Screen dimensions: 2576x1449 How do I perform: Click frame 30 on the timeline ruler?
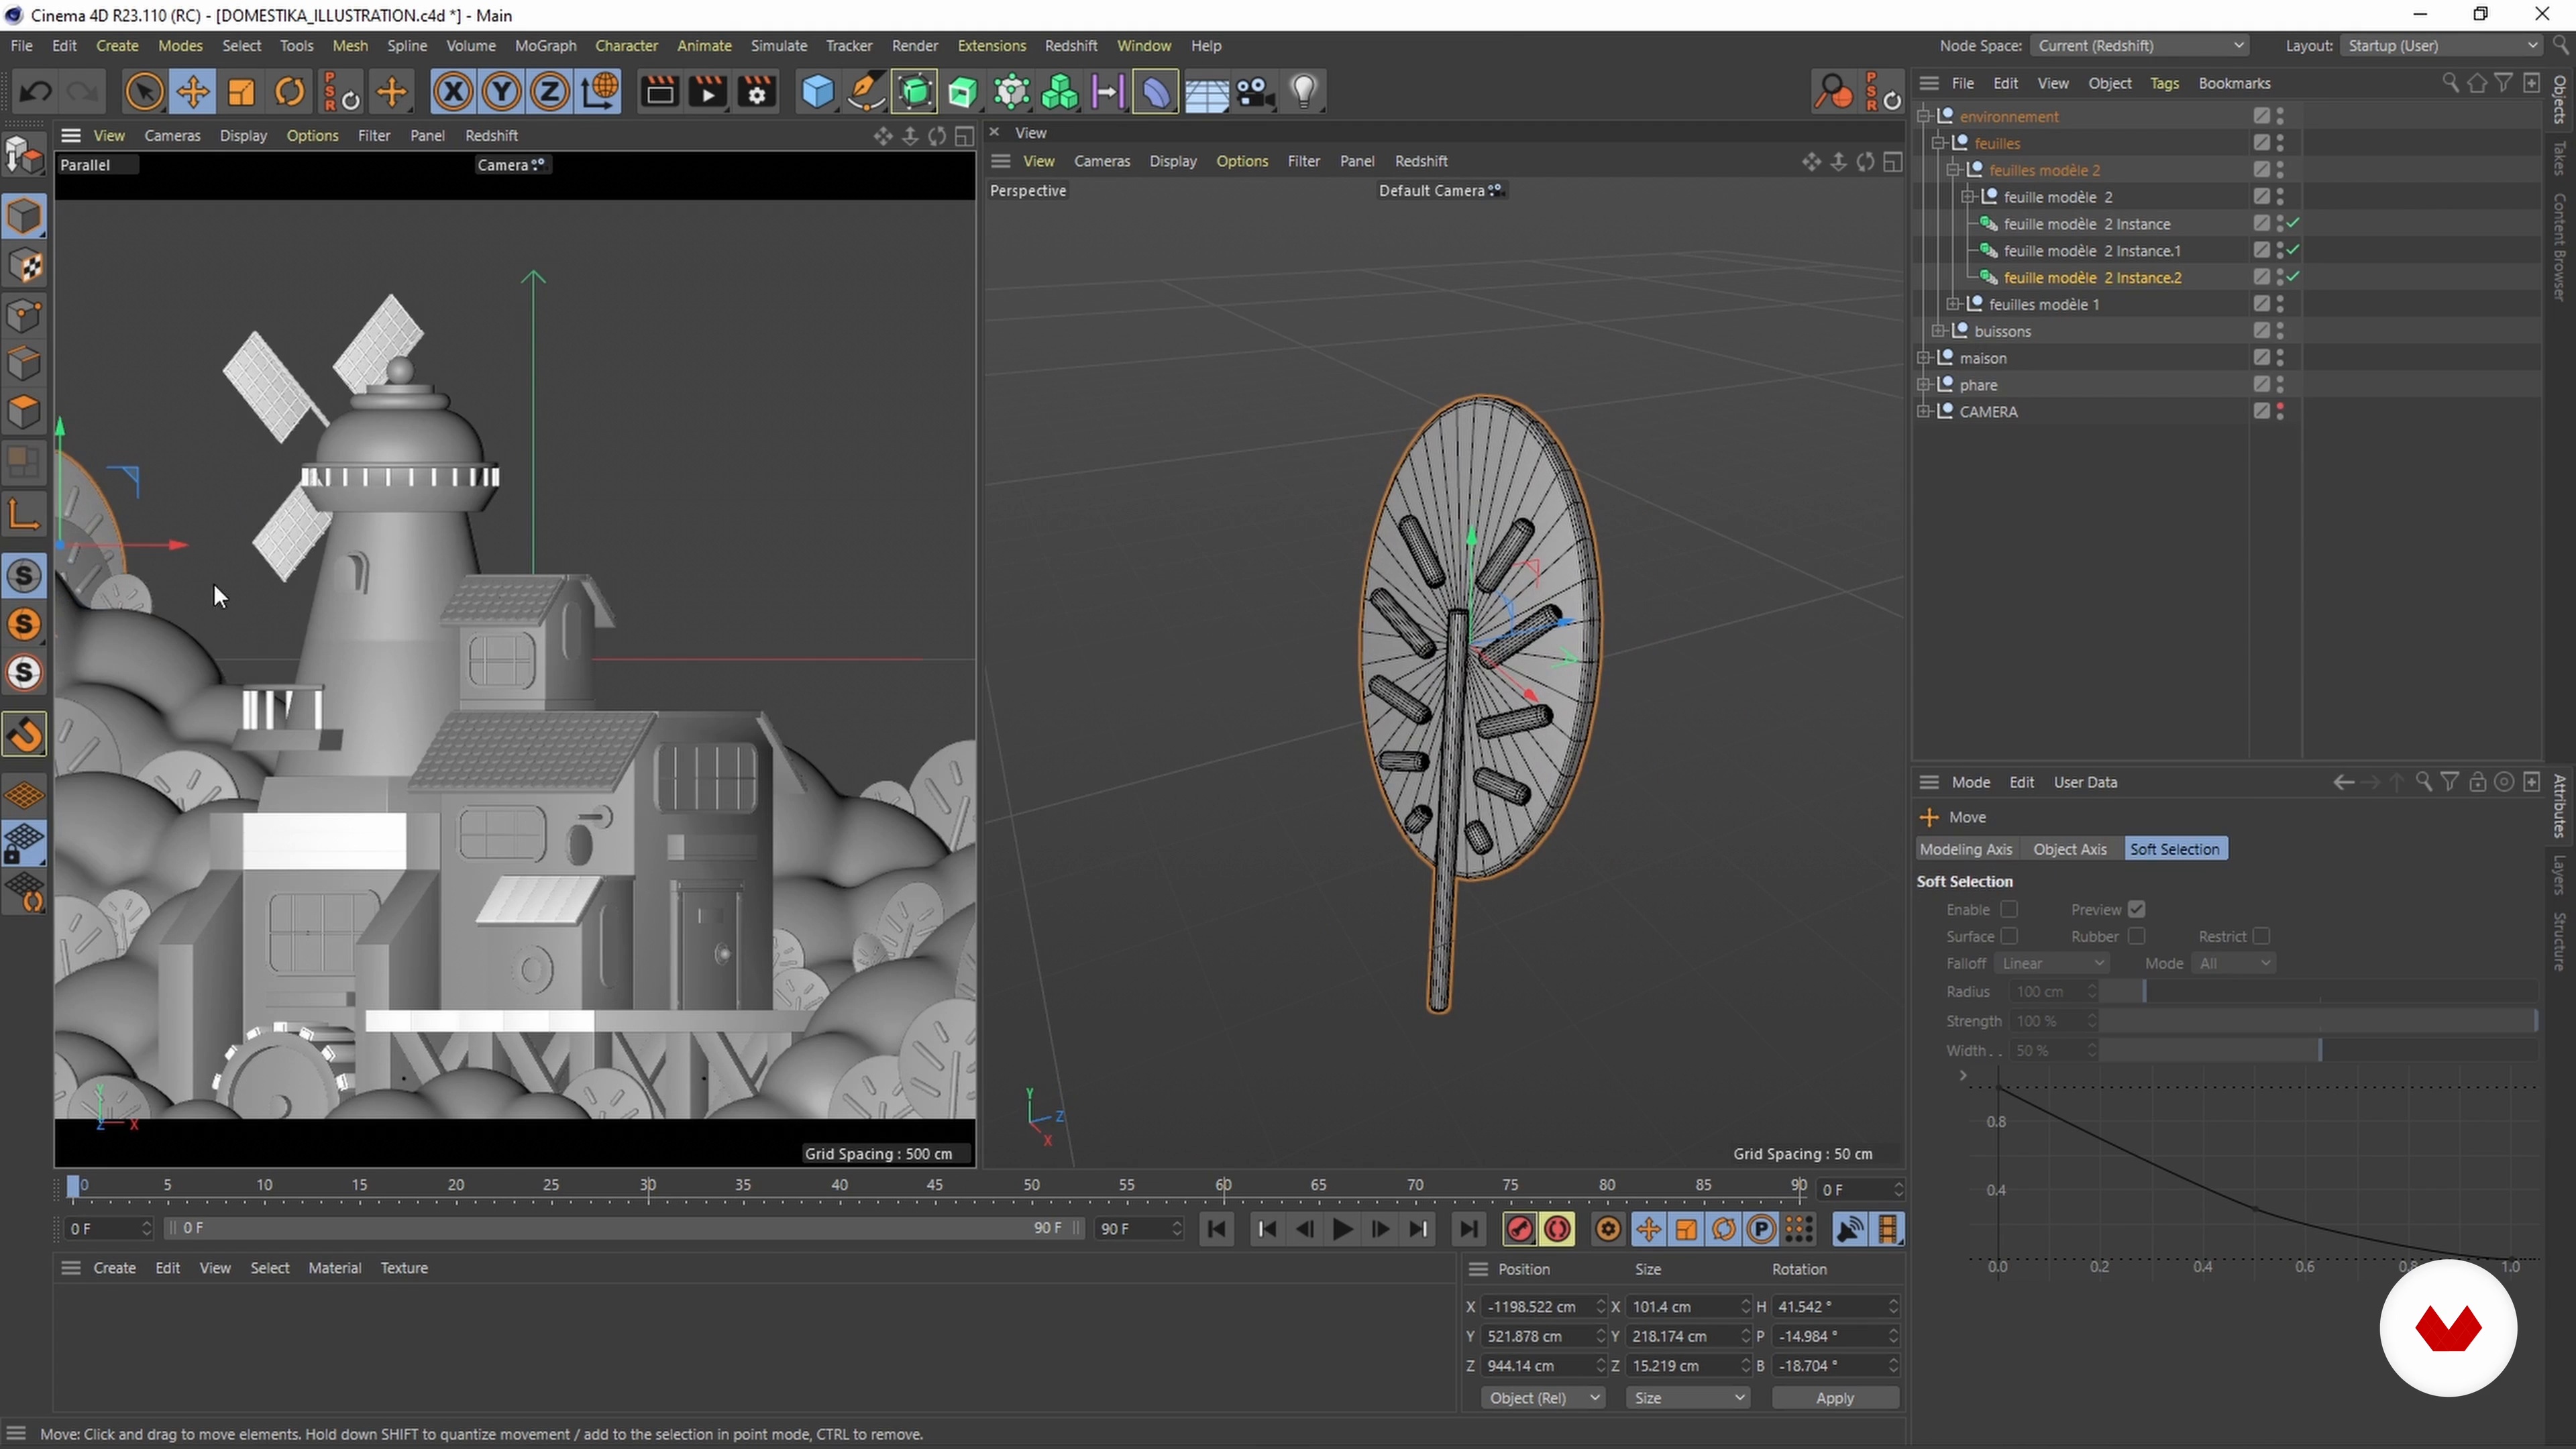tap(648, 1185)
